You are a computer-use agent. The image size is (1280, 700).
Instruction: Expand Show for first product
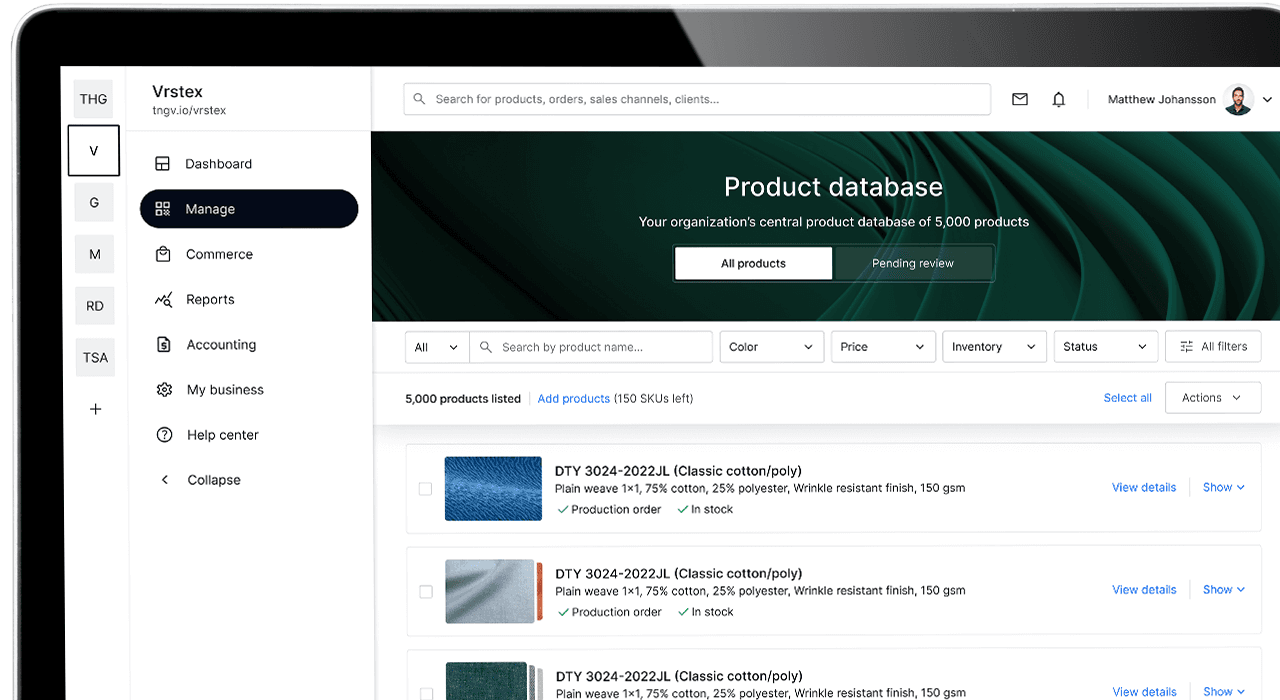point(1224,487)
